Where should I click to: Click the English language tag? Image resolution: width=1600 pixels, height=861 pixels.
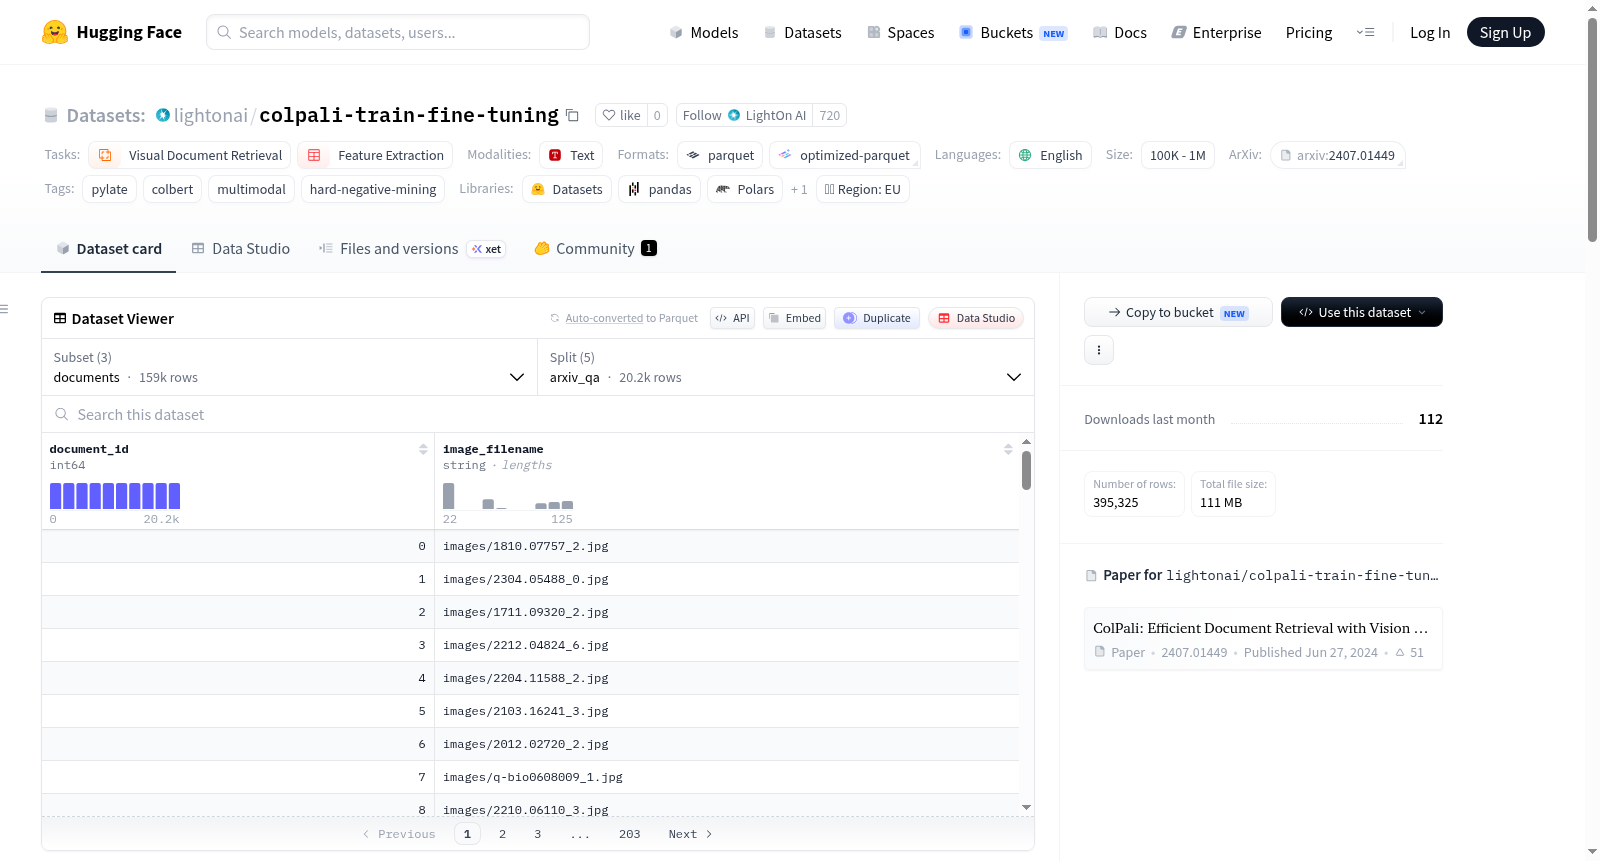(1050, 155)
